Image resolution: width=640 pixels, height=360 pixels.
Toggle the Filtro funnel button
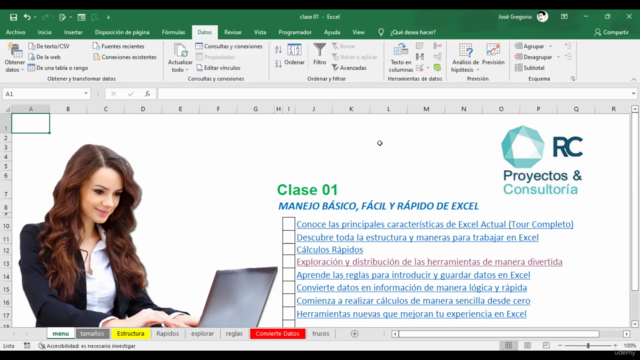[320, 54]
